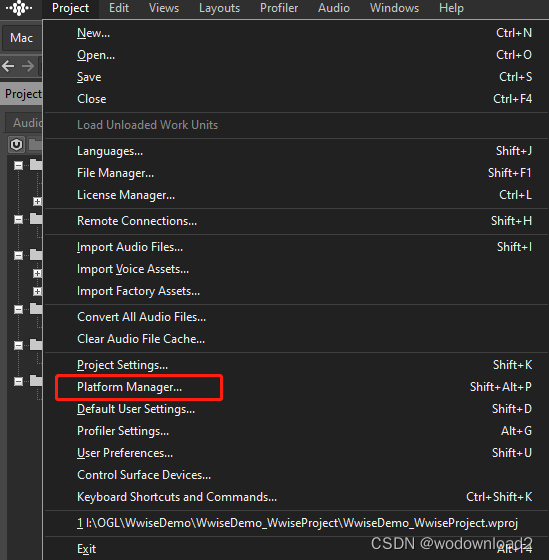The height and width of the screenshot is (560, 549).
Task: Open Project Settings...
Action: click(x=296, y=365)
